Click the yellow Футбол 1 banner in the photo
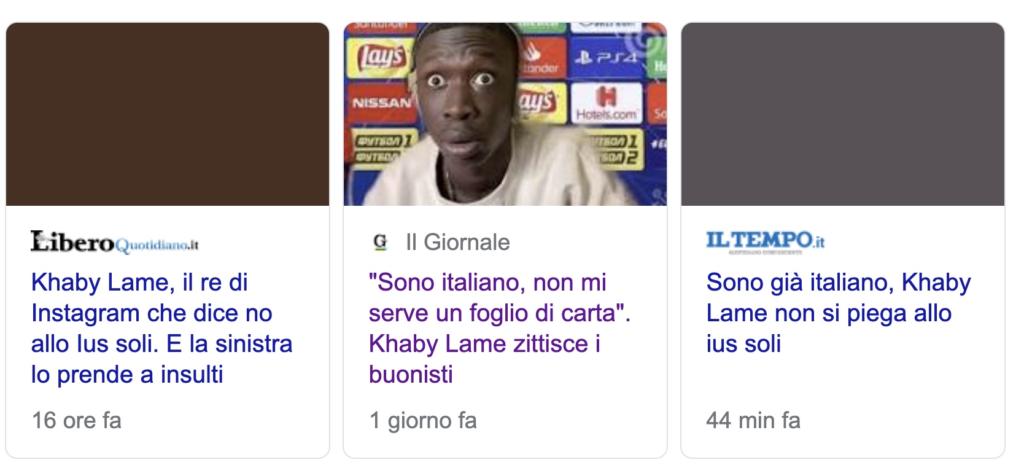The width and height of the screenshot is (1024, 473). pos(385,148)
